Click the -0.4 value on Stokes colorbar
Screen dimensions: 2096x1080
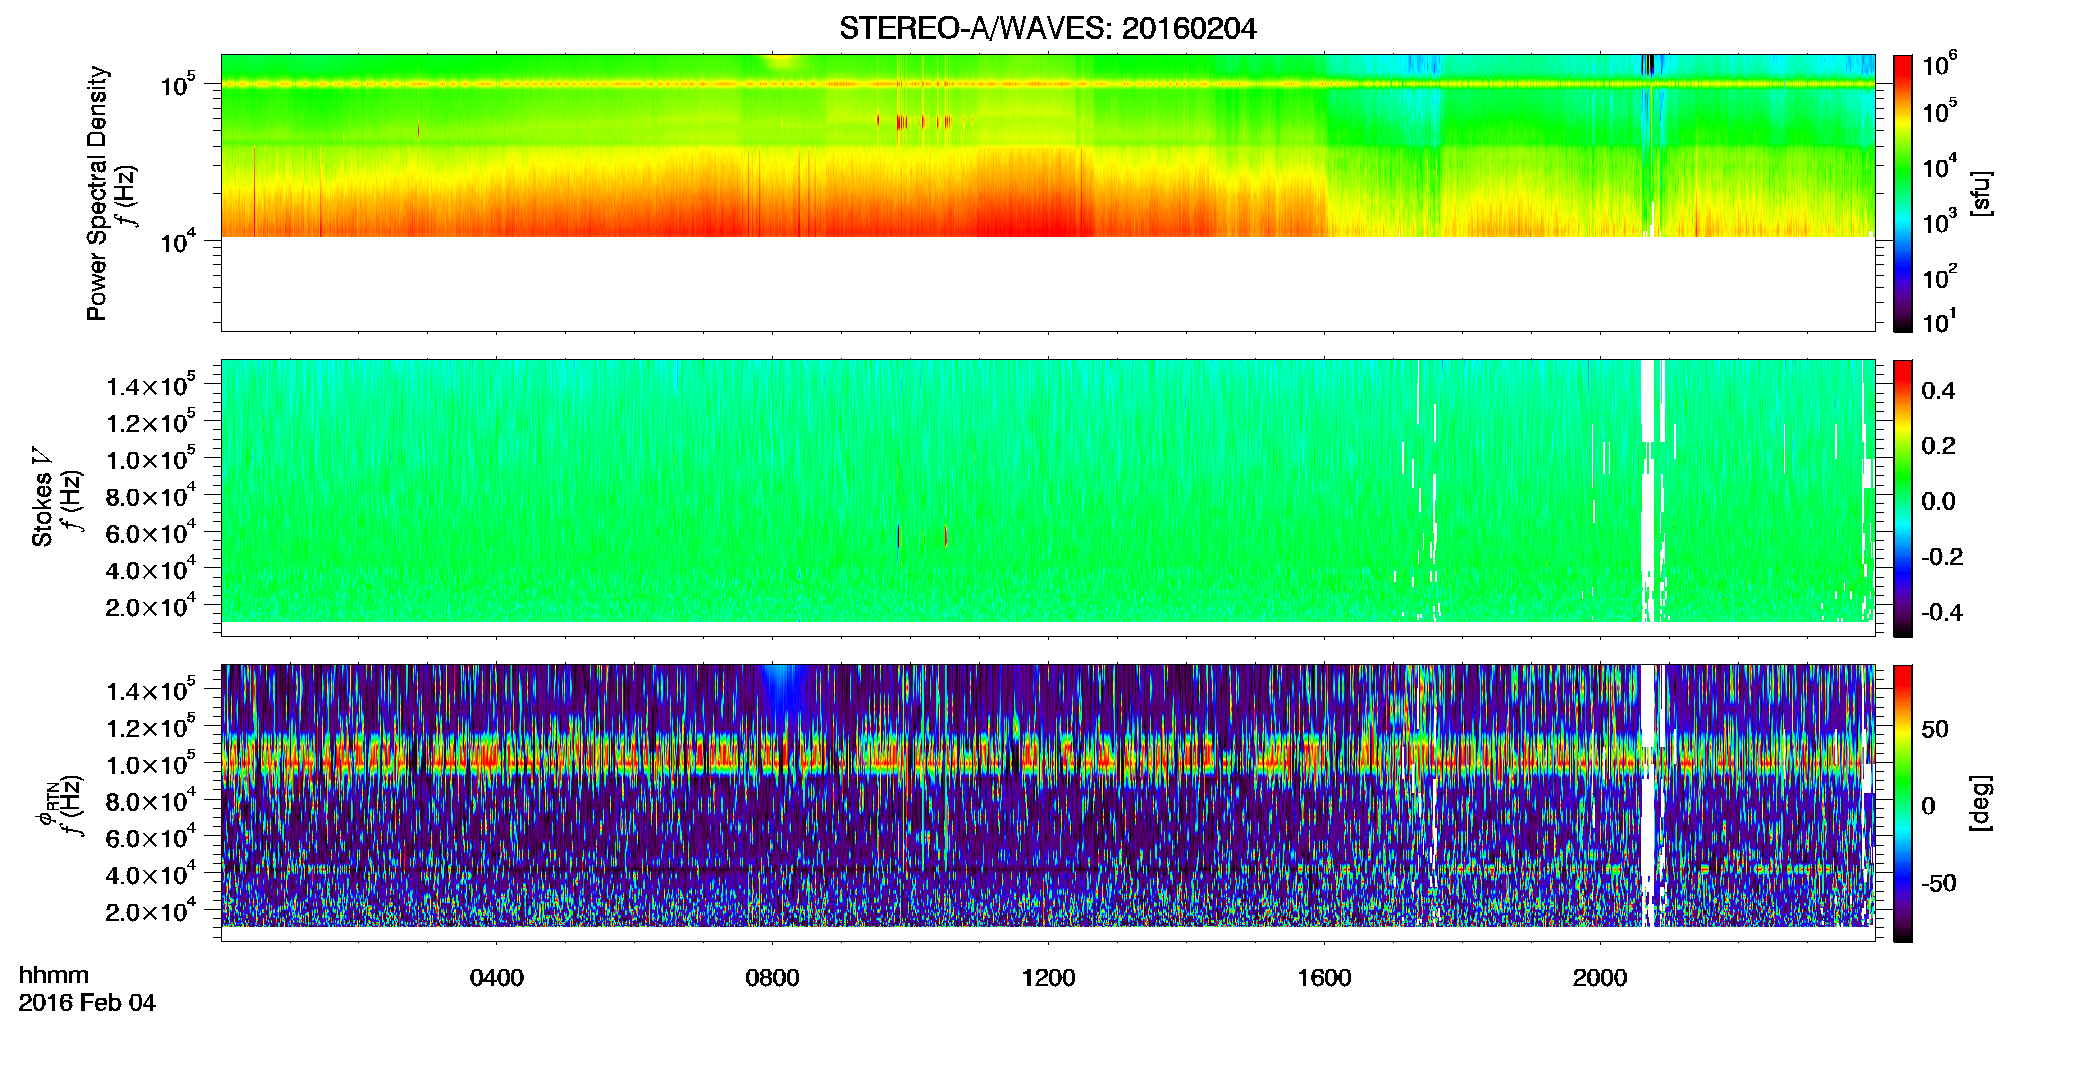[x=1942, y=613]
